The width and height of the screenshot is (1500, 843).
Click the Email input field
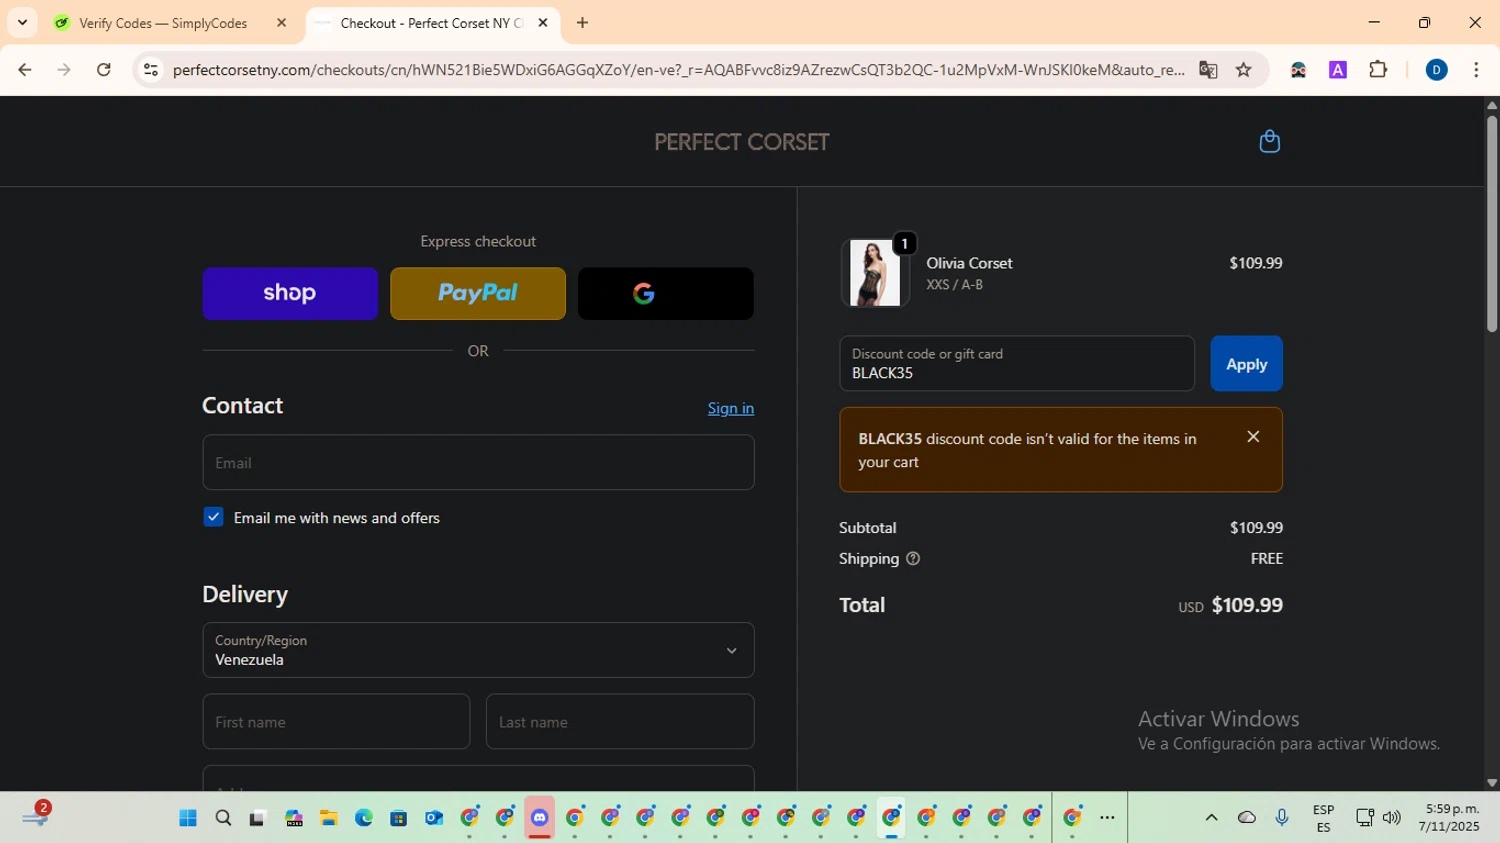click(x=478, y=462)
